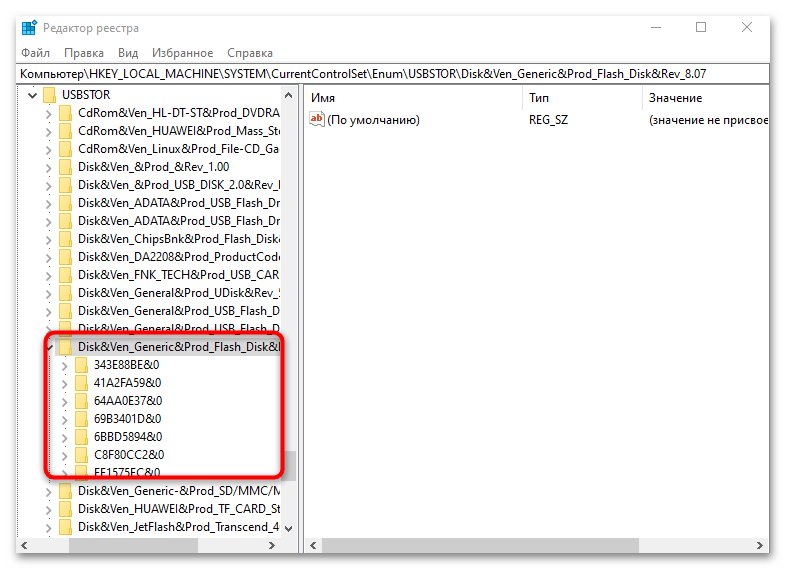
Task: Click folder icon of Disk&Ven_&Prod_&Rev_1.00
Action: tap(65, 167)
